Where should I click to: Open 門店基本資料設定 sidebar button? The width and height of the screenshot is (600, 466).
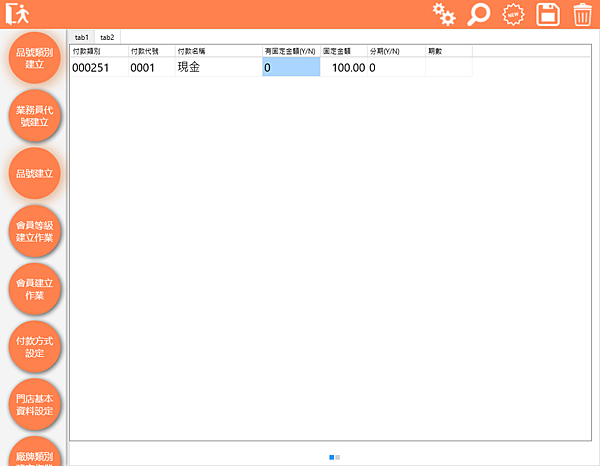[34, 404]
